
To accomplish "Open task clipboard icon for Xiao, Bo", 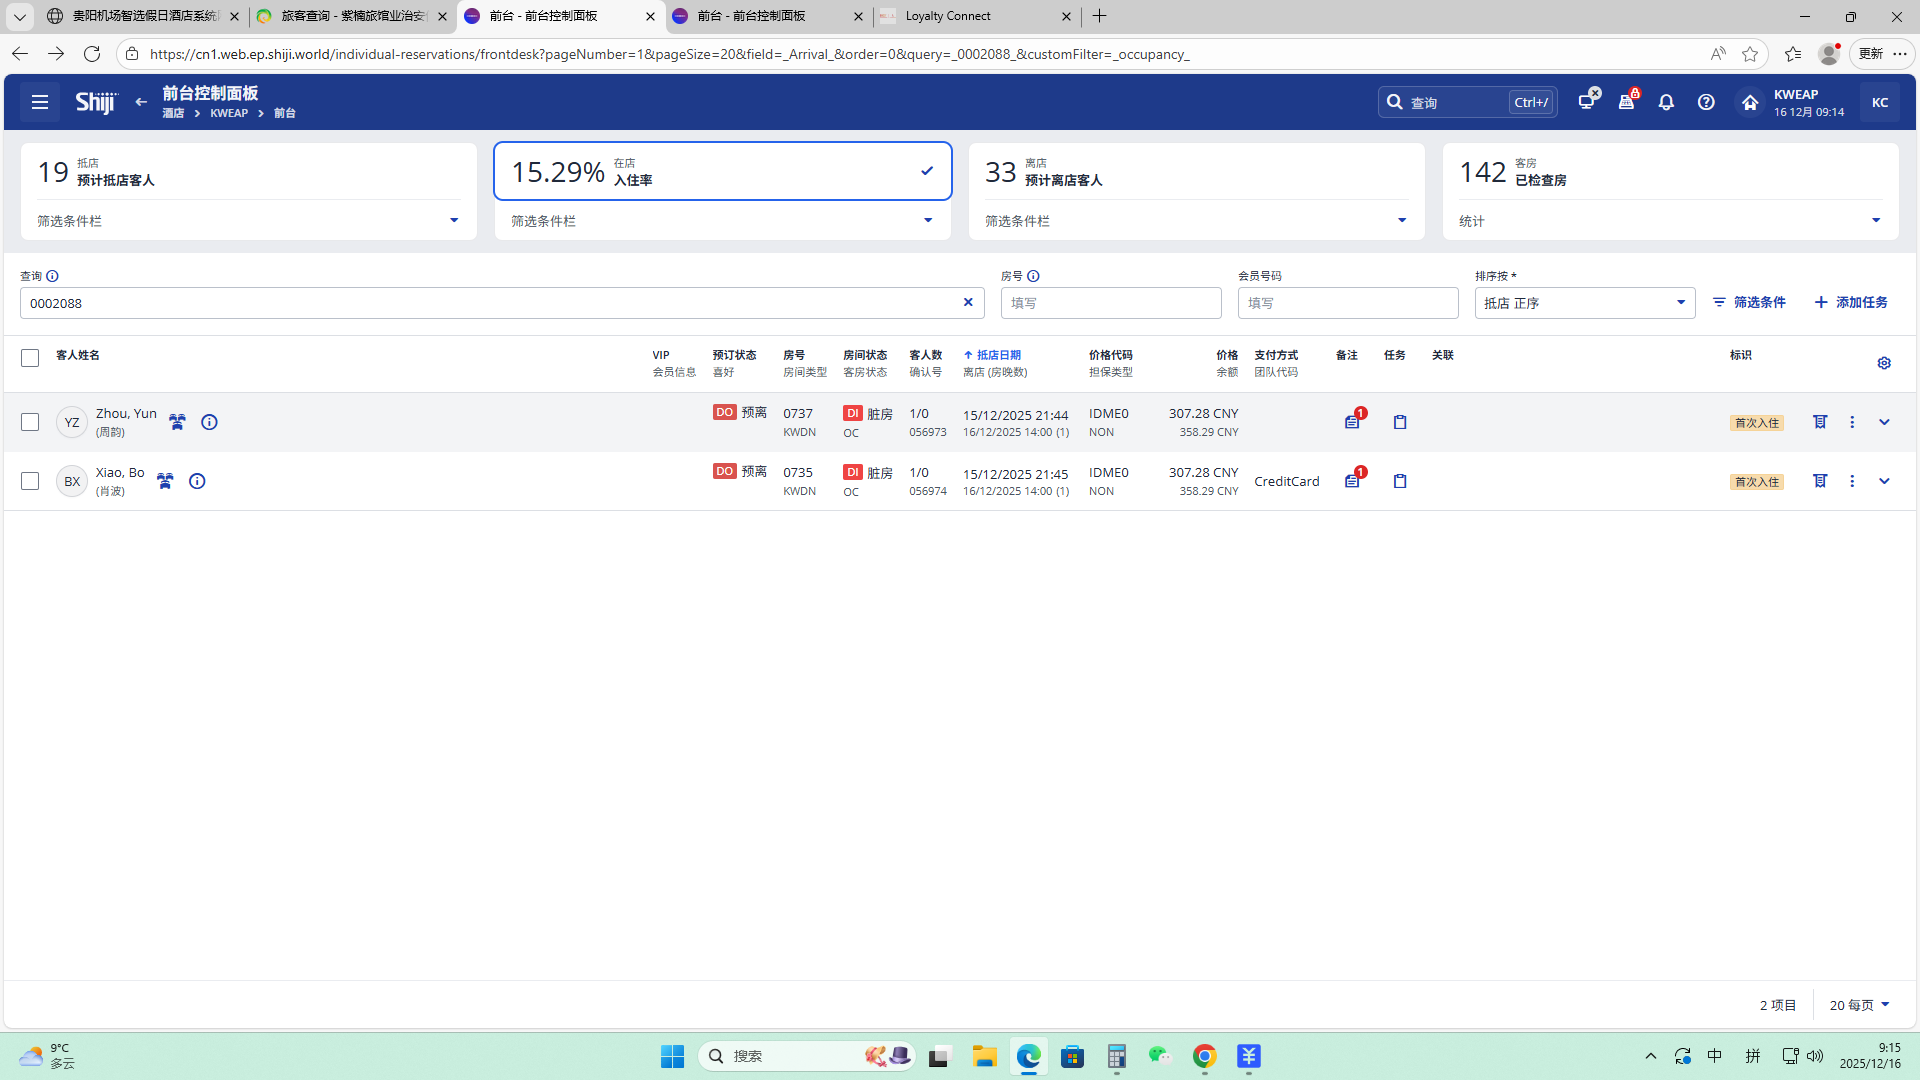I will (x=1400, y=481).
